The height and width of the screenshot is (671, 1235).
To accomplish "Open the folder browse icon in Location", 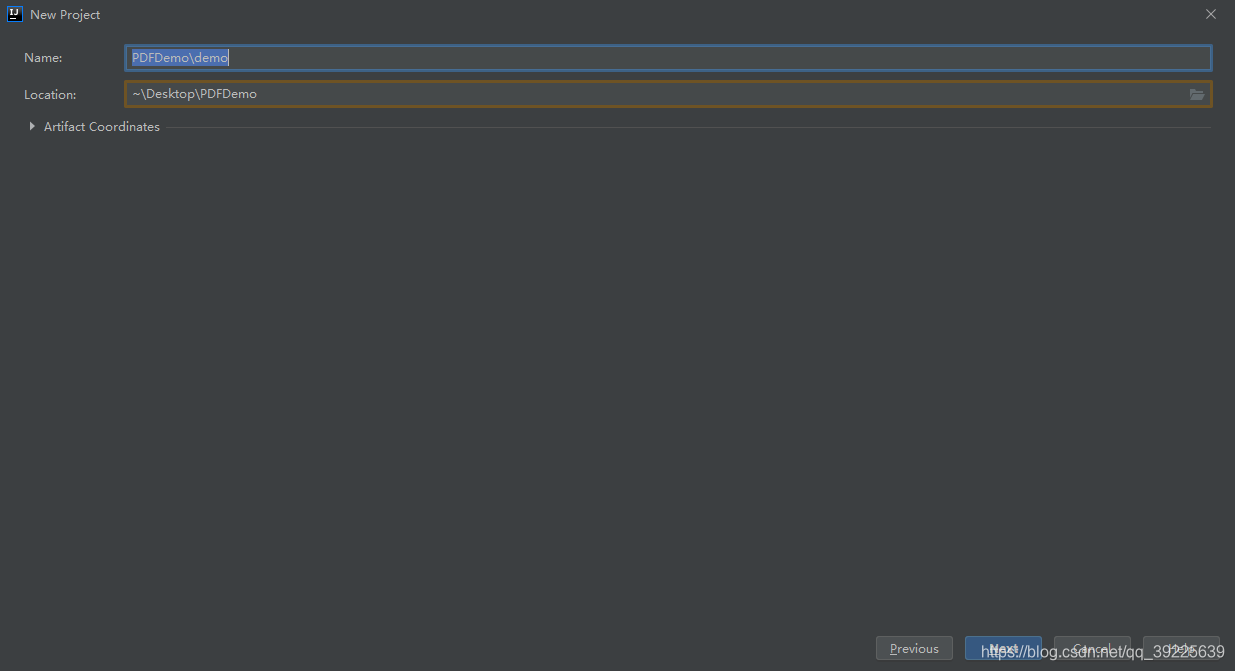I will click(x=1197, y=94).
